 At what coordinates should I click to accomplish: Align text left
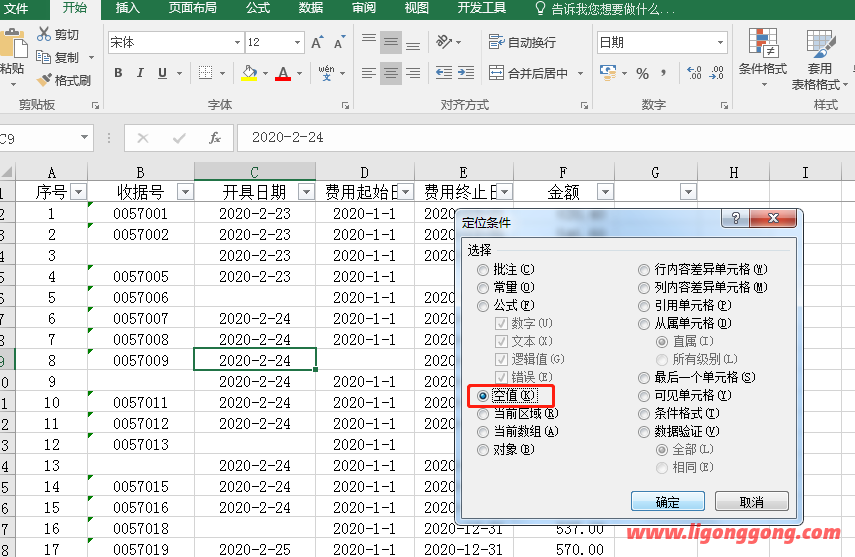tap(369, 73)
